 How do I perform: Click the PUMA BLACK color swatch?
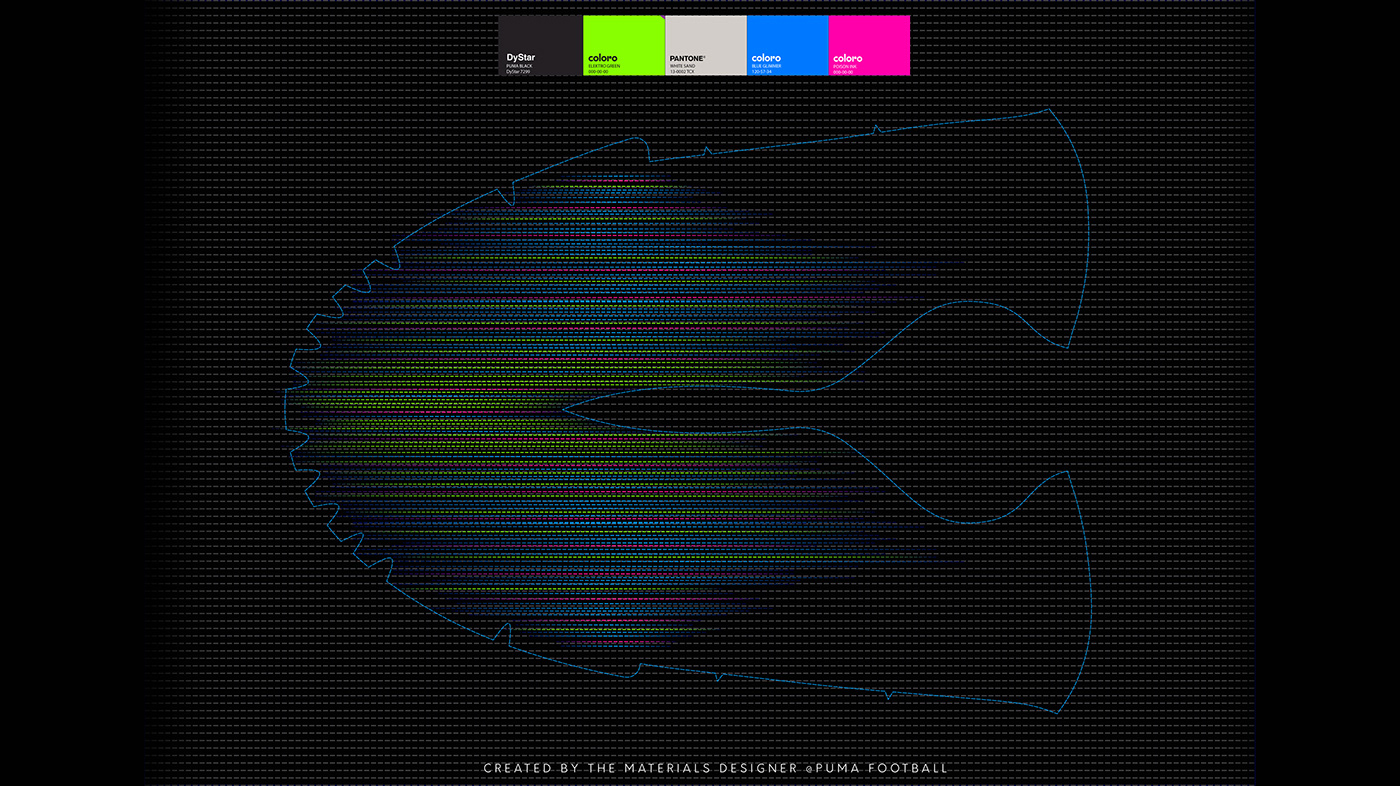coord(540,40)
